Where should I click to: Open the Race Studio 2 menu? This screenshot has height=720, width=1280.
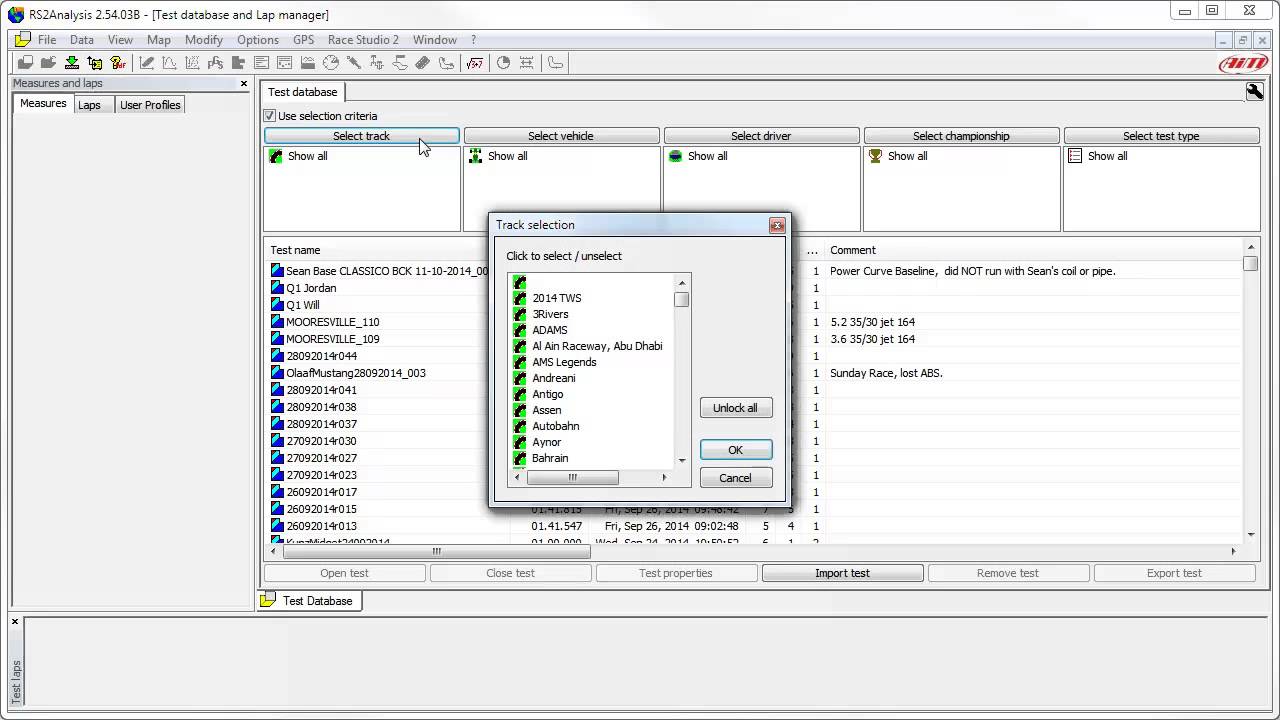(x=363, y=40)
